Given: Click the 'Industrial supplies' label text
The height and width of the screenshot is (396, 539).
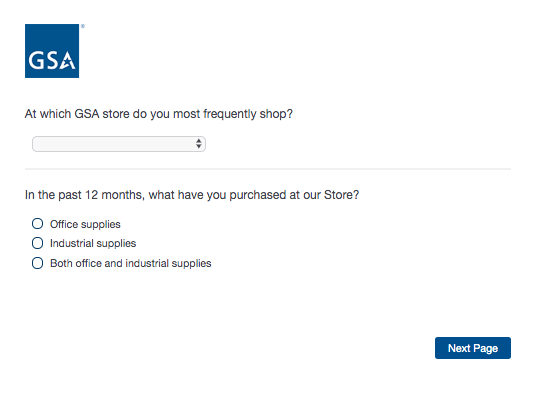Looking at the screenshot, I should click(93, 244).
